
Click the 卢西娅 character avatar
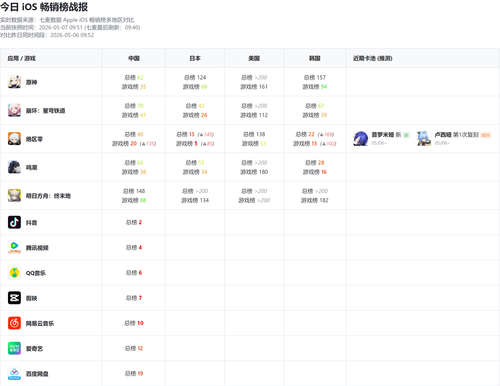[x=424, y=139]
